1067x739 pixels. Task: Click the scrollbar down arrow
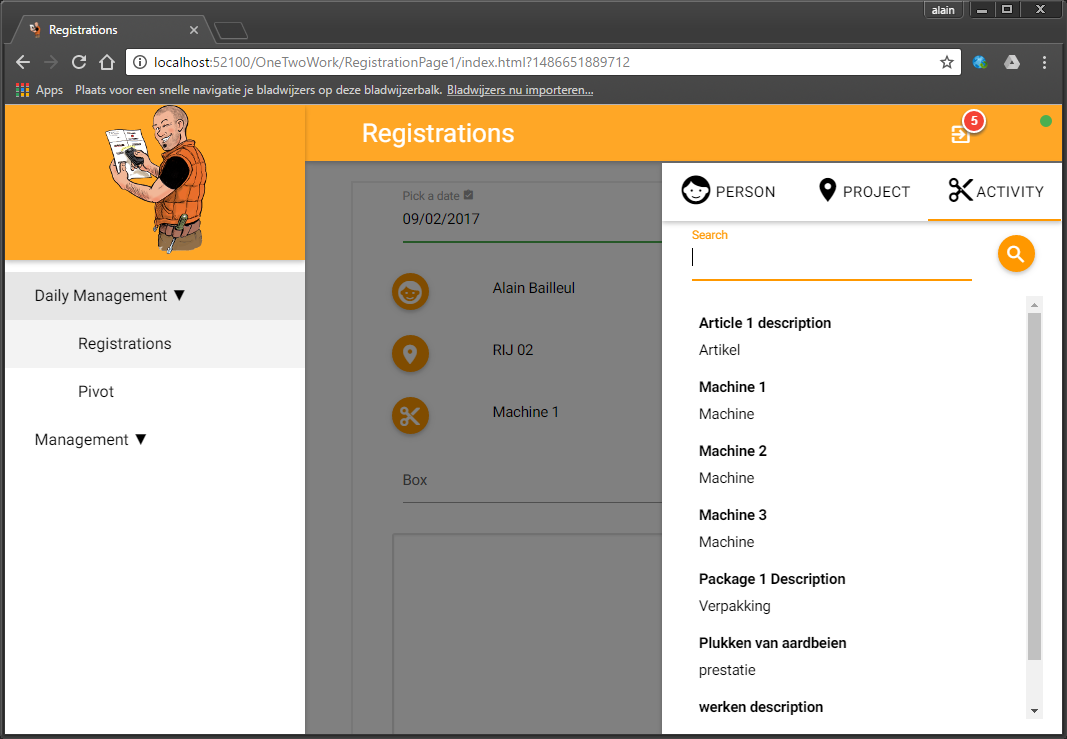click(x=1034, y=710)
